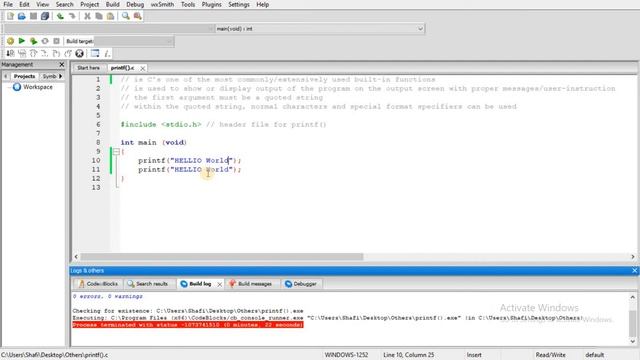Click the build log scroll down arrow
The image size is (640, 360).
coord(633,342)
